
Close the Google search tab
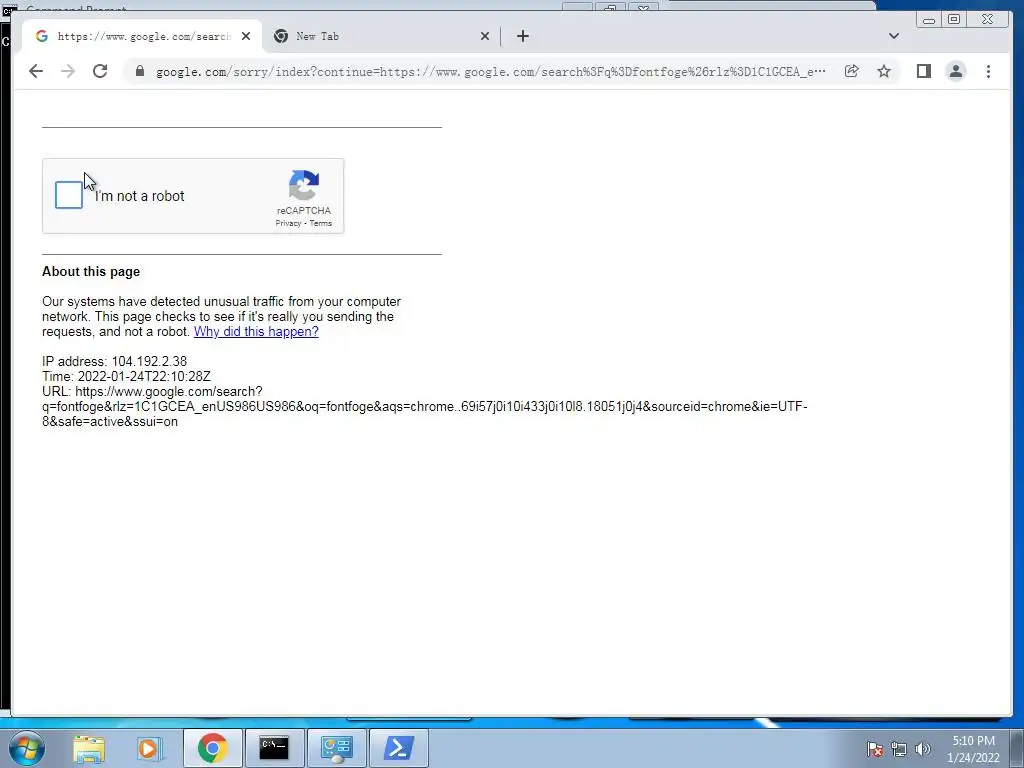pos(246,37)
